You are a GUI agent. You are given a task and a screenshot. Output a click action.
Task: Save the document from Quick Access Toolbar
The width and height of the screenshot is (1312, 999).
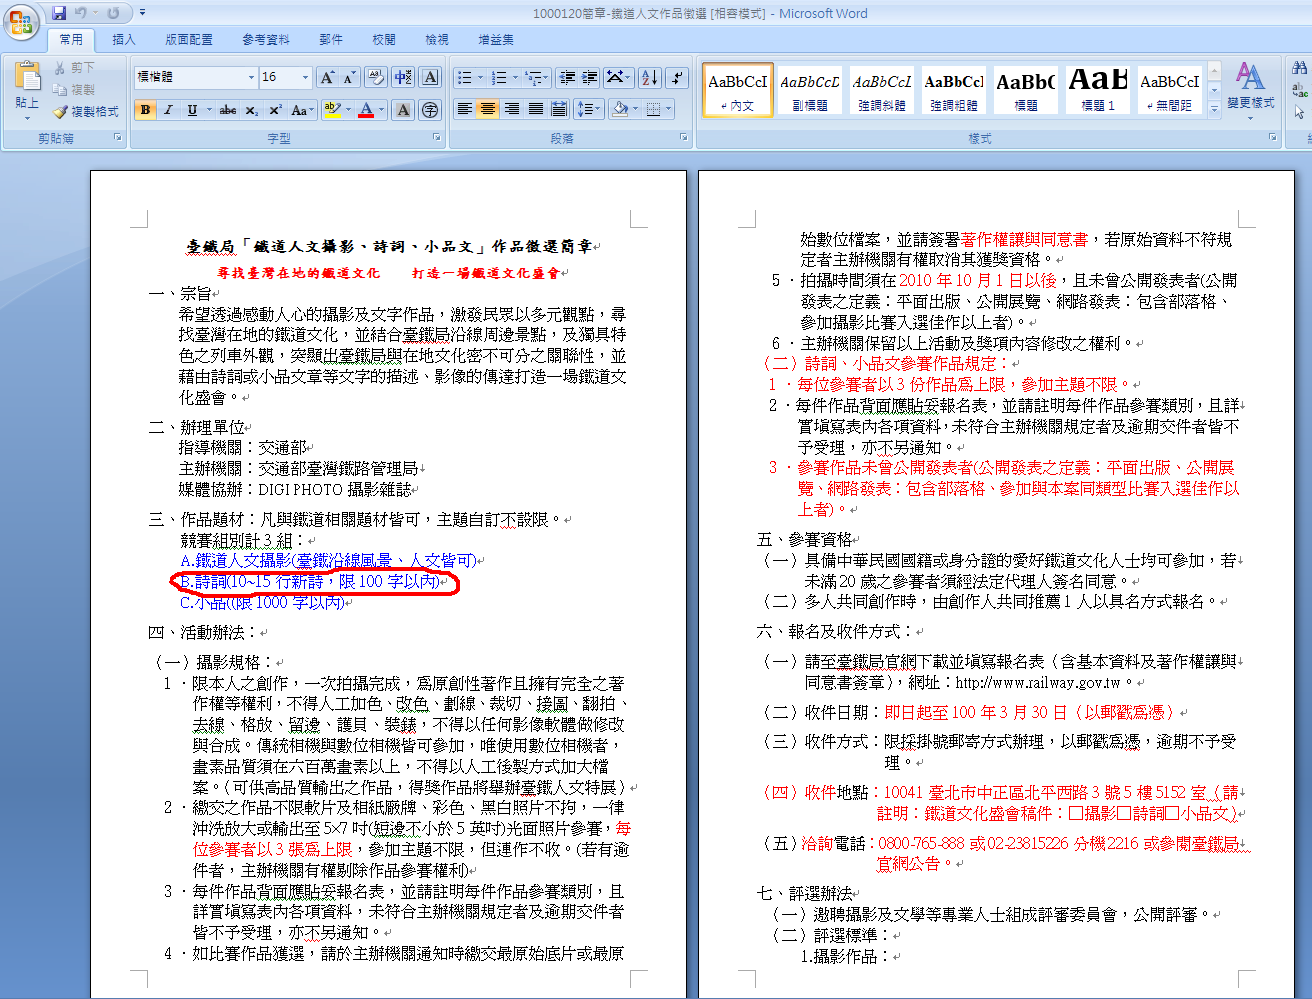[59, 13]
